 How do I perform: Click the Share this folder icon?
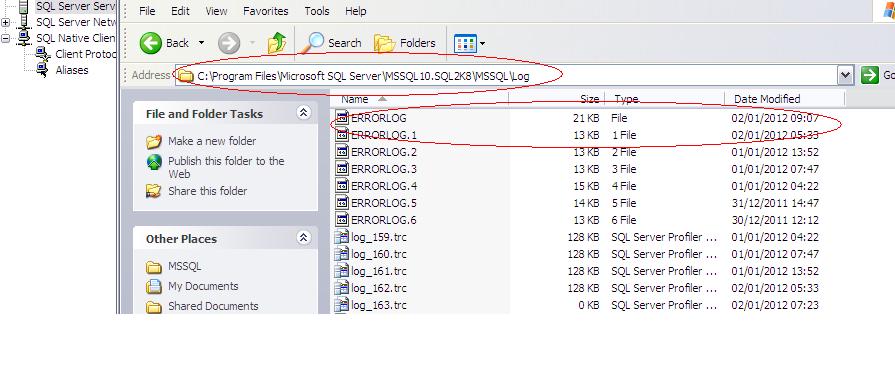click(154, 191)
